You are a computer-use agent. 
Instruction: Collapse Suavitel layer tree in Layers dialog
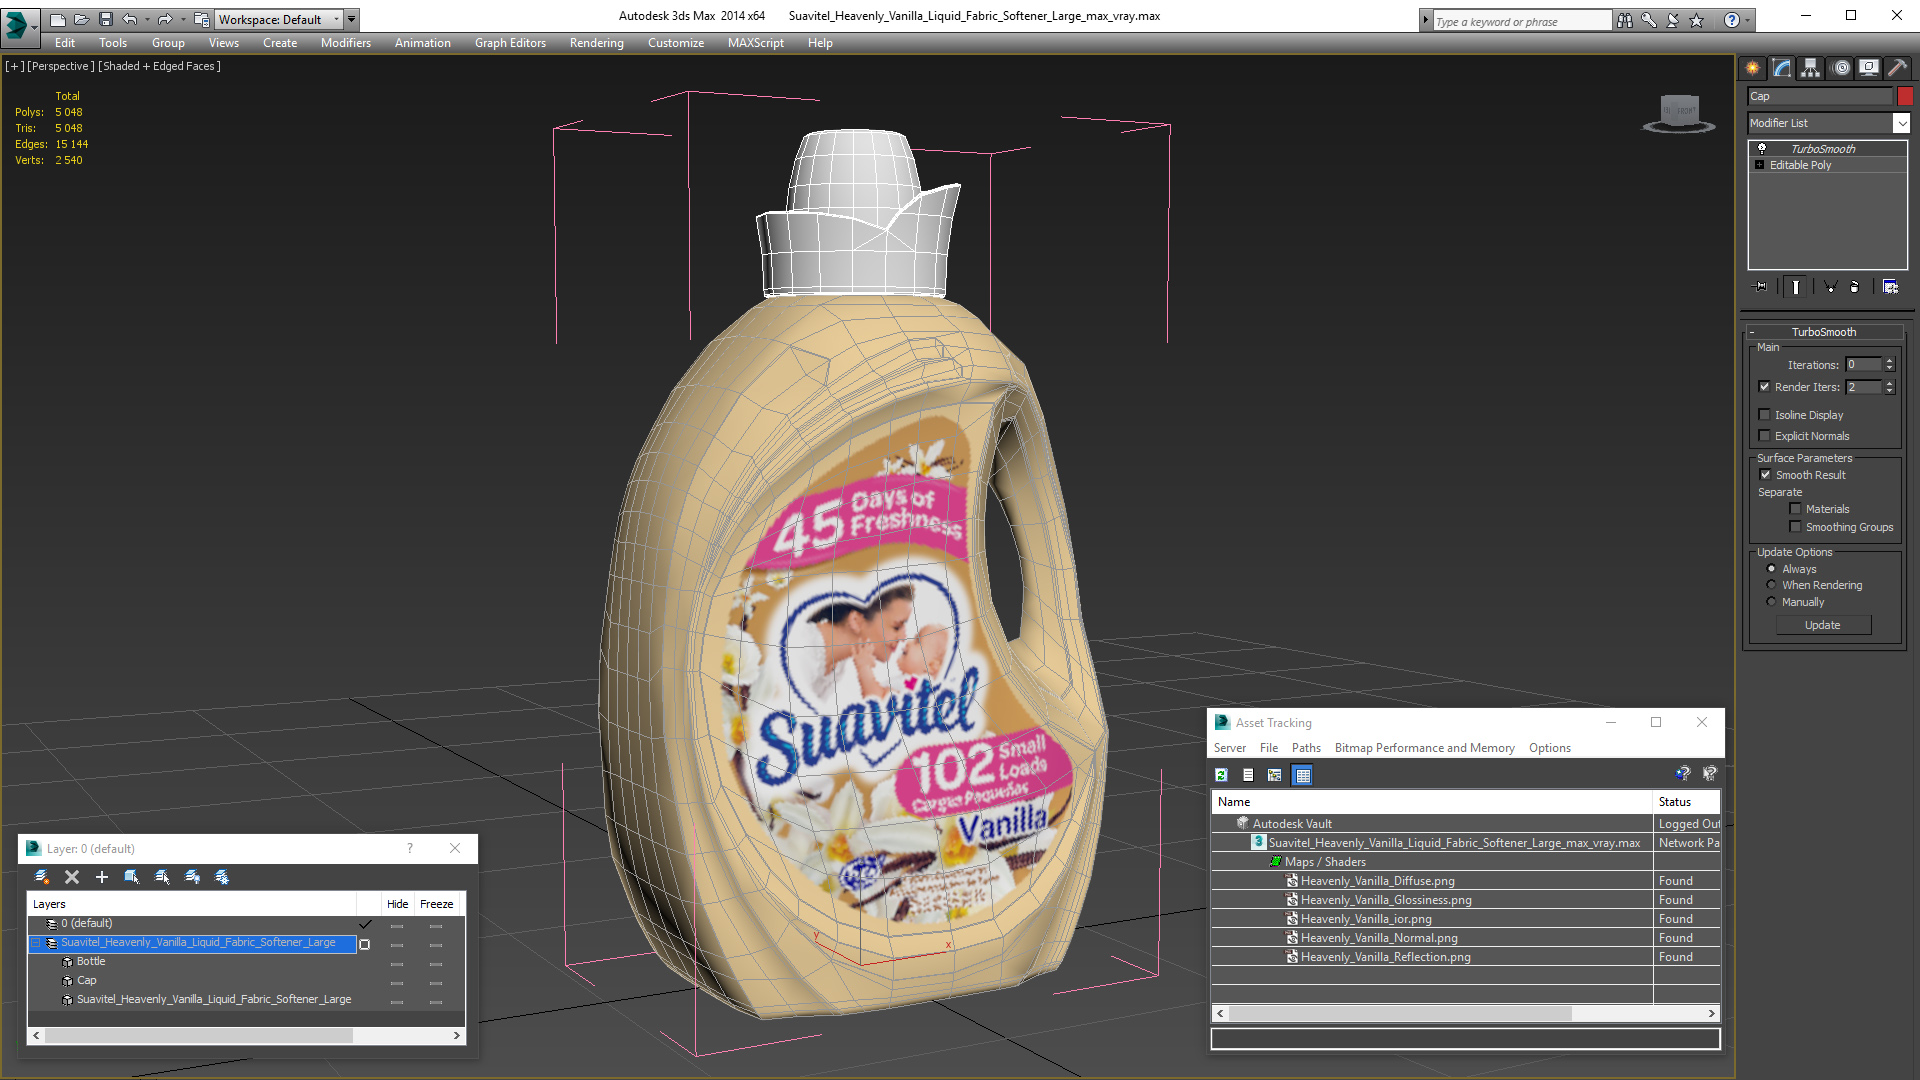pyautogui.click(x=36, y=943)
